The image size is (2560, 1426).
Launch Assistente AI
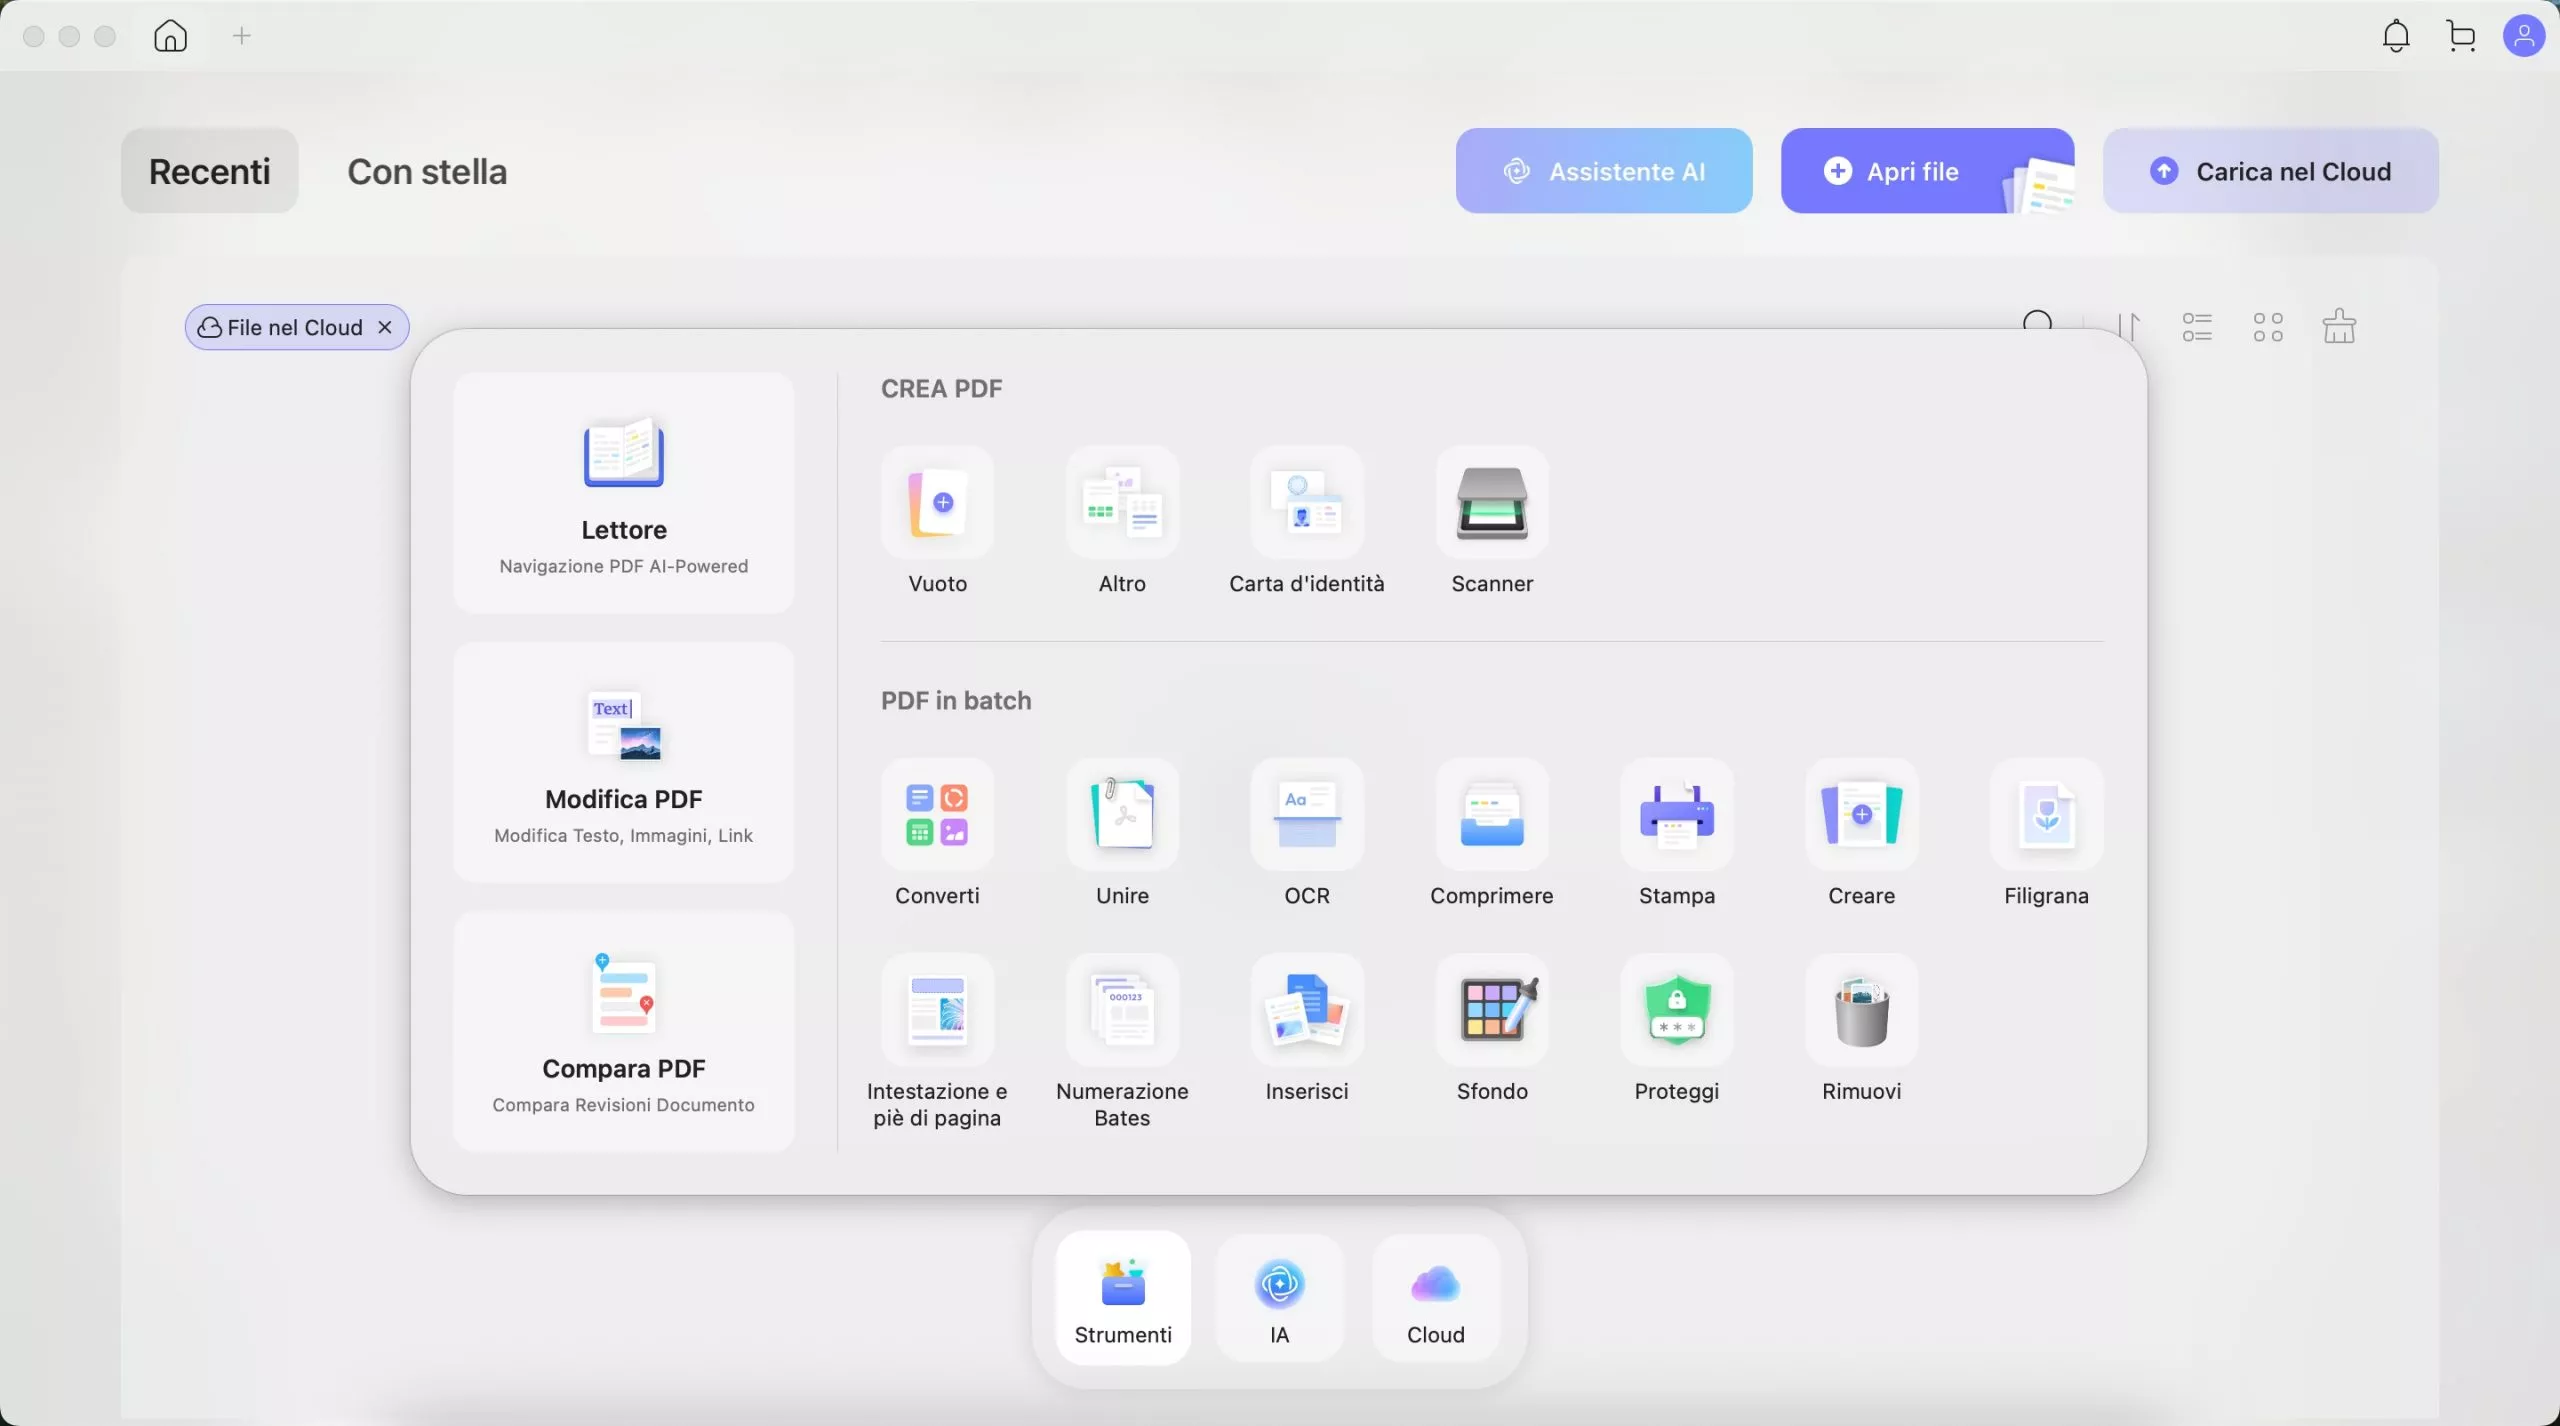pos(1603,170)
